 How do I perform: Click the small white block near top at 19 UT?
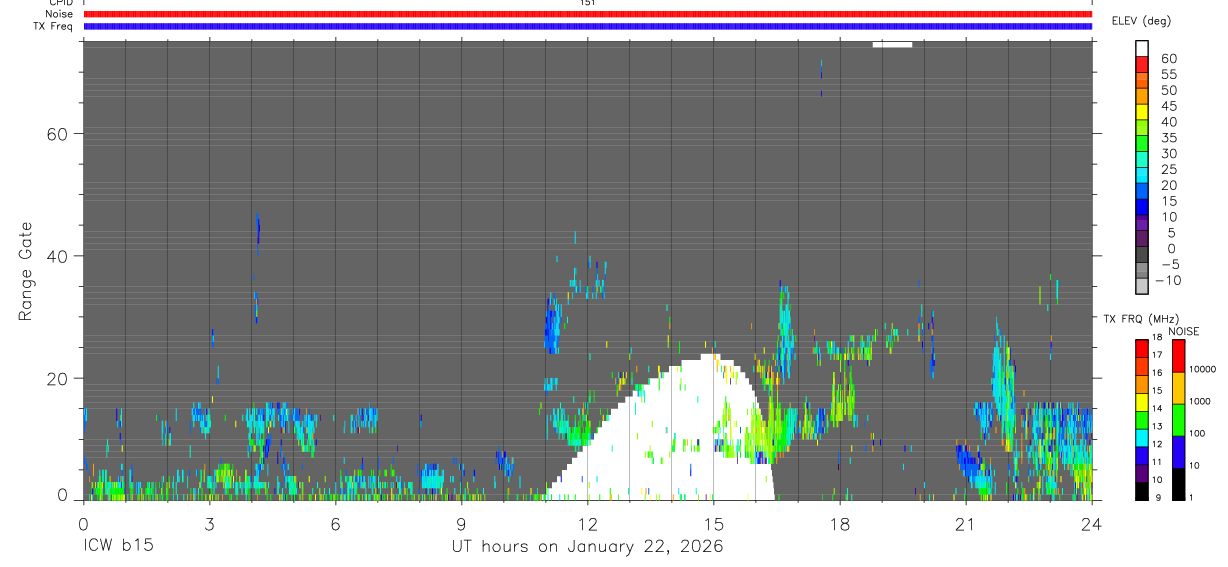[892, 44]
